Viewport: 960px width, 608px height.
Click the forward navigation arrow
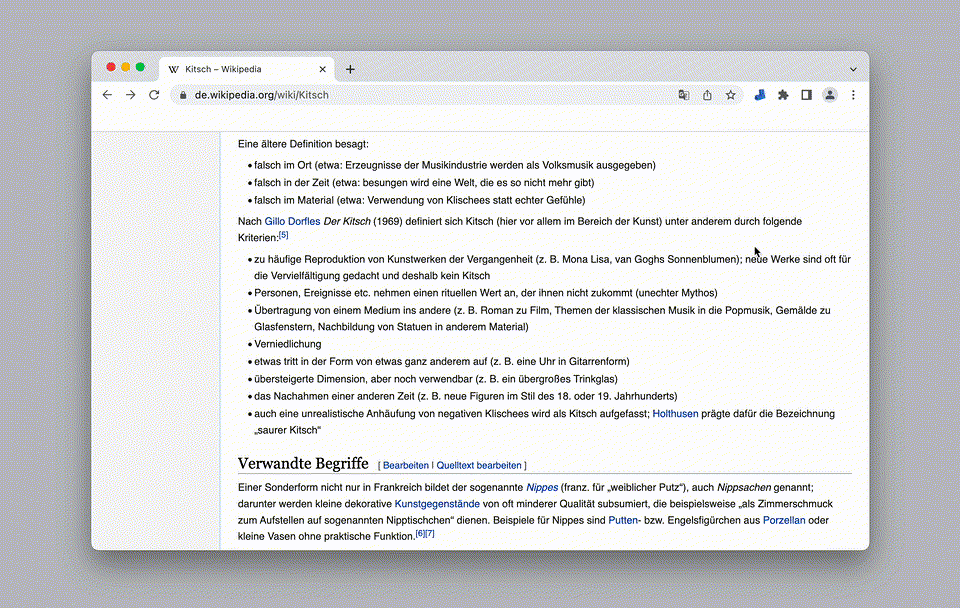[130, 95]
